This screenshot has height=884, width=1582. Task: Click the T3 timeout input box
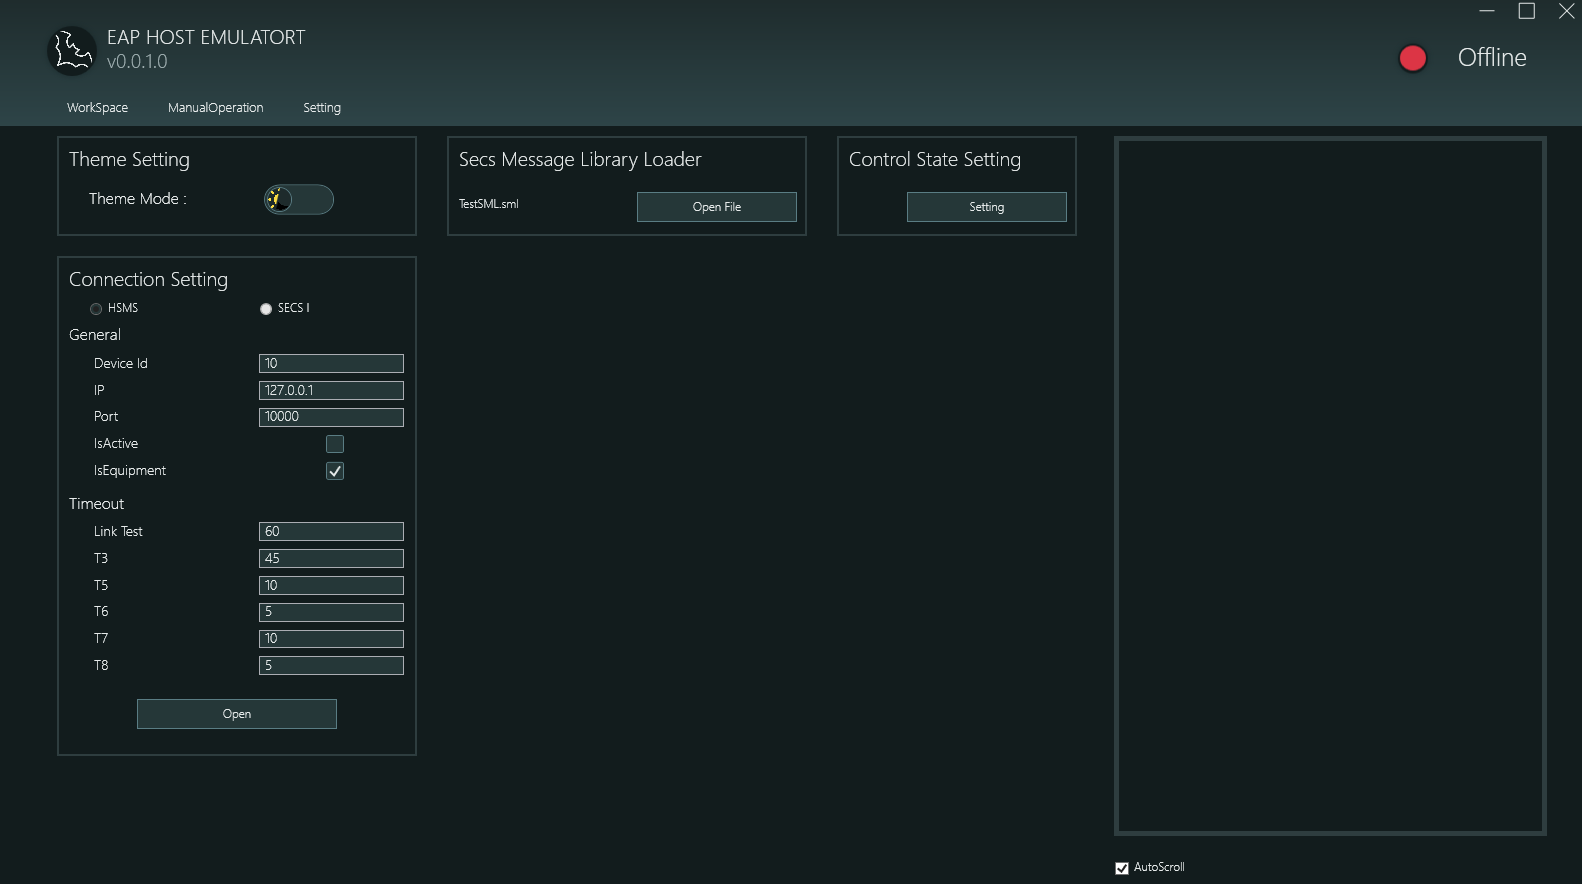[x=331, y=559]
